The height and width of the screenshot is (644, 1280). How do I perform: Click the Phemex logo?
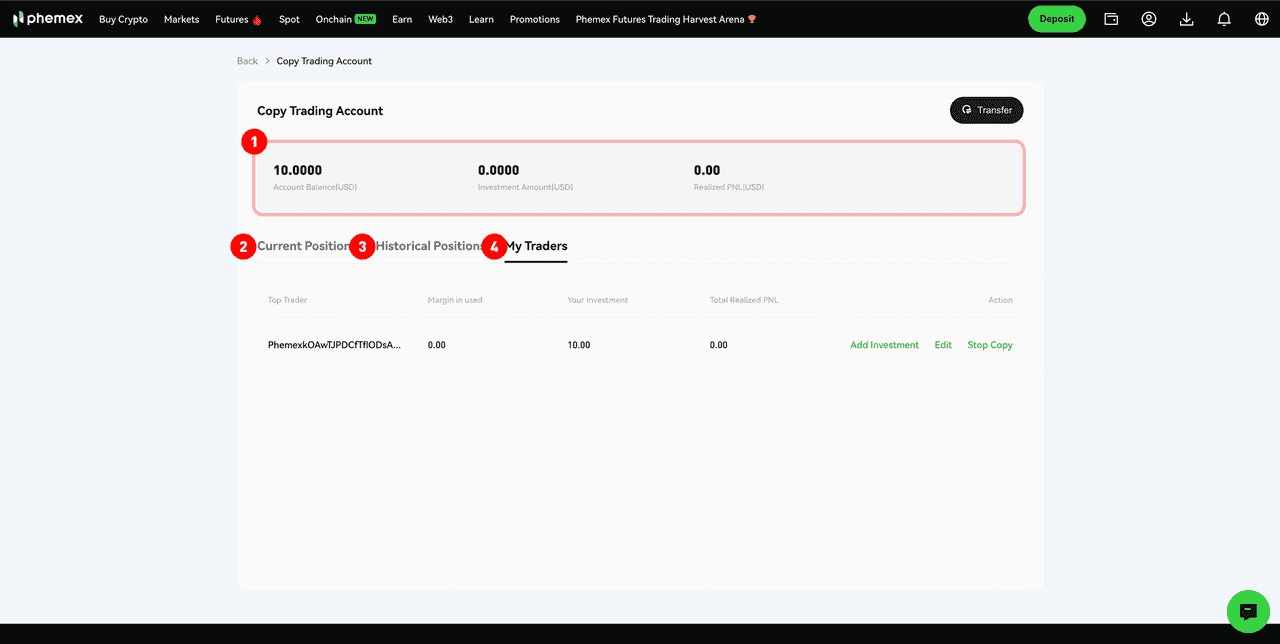[48, 19]
